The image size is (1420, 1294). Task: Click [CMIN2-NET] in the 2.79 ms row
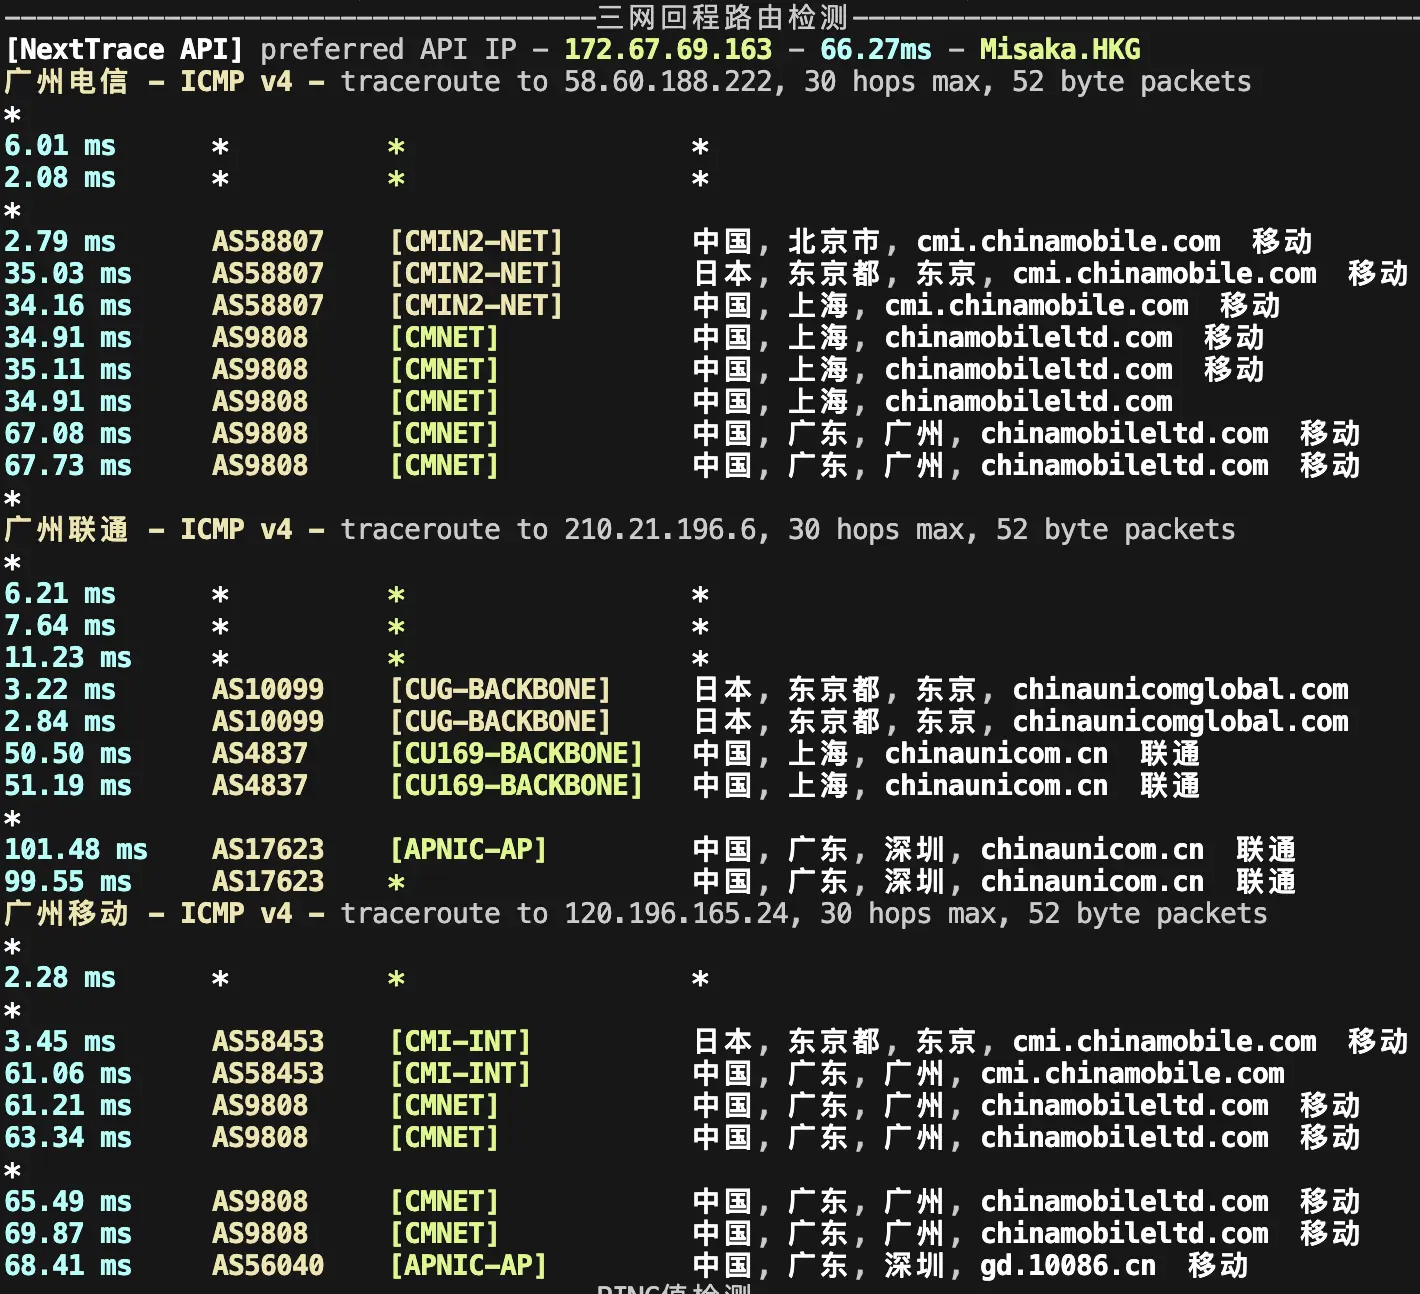pyautogui.click(x=476, y=241)
